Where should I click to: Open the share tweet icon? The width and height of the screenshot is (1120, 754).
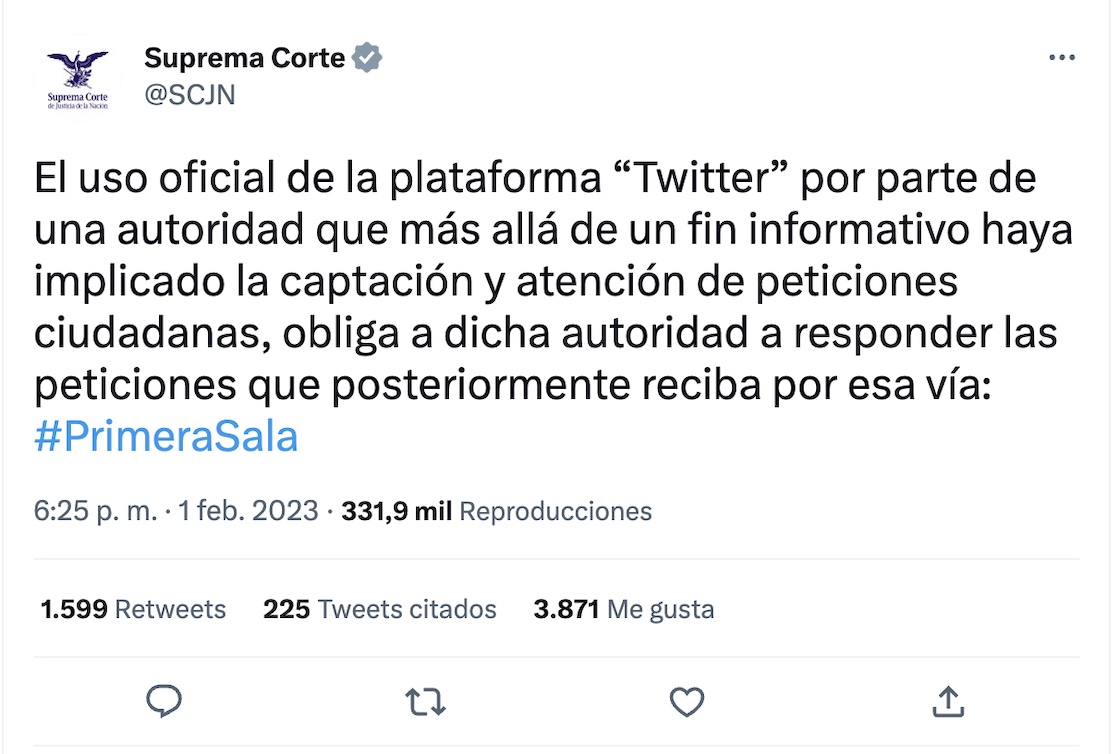click(947, 702)
